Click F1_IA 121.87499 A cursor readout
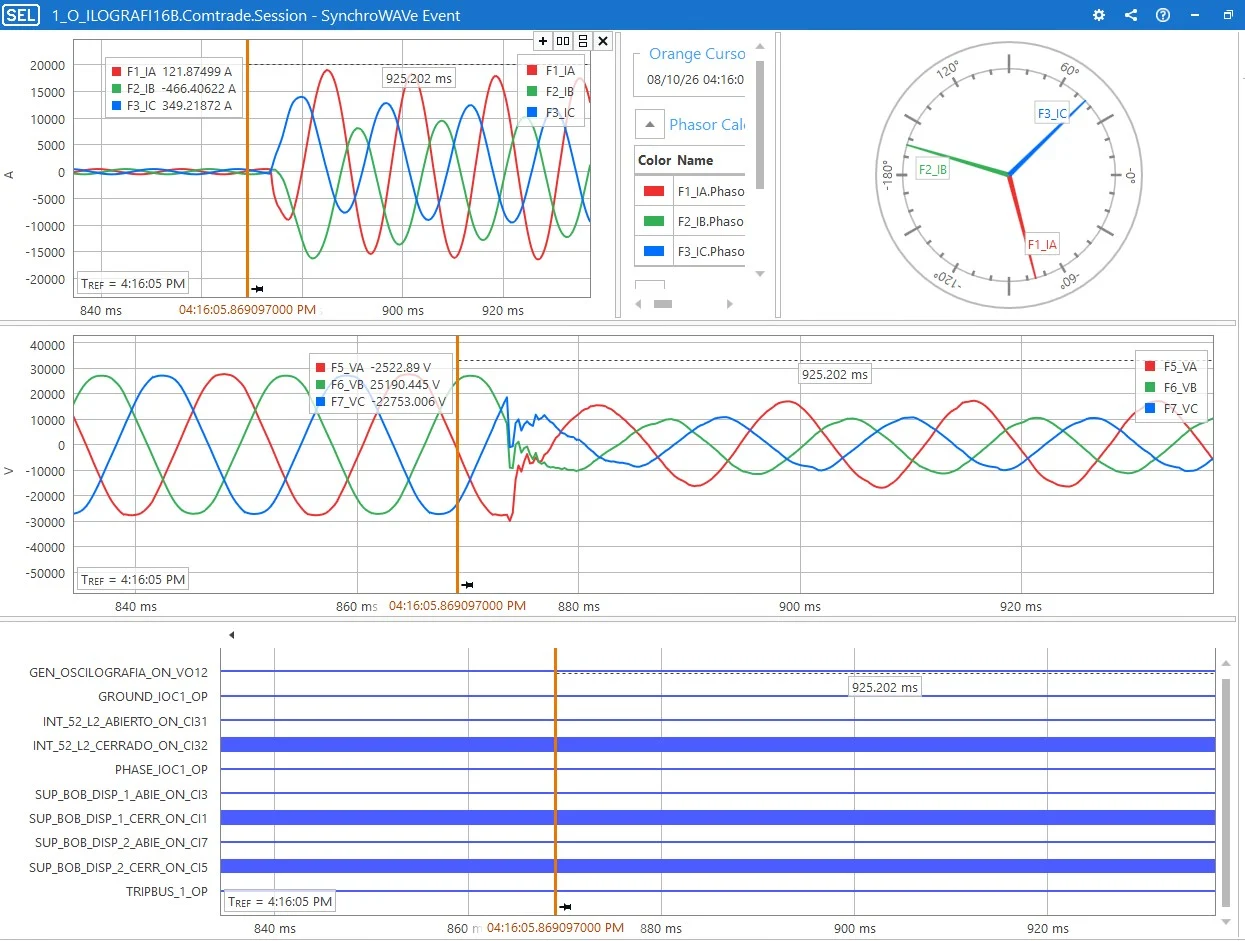 pyautogui.click(x=172, y=72)
